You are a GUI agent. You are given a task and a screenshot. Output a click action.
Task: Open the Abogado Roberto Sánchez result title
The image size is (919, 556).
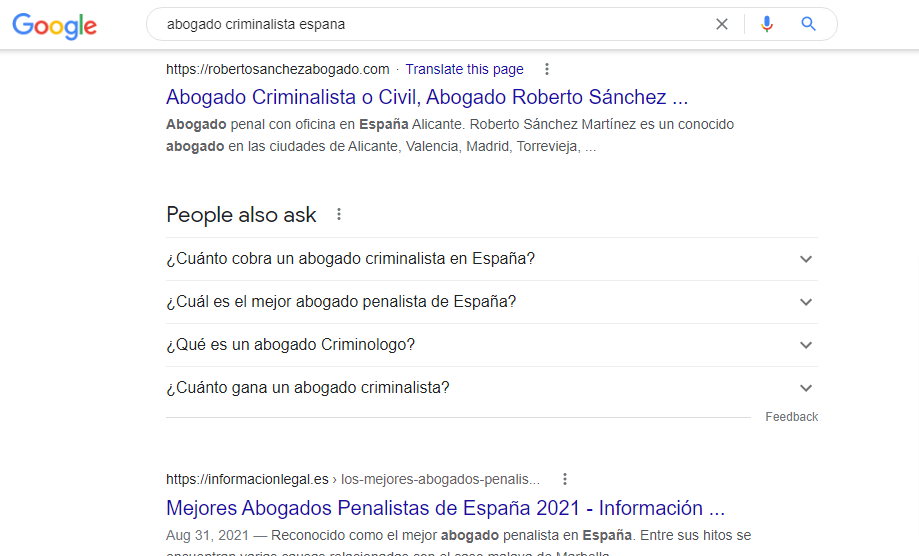pyautogui.click(x=427, y=97)
